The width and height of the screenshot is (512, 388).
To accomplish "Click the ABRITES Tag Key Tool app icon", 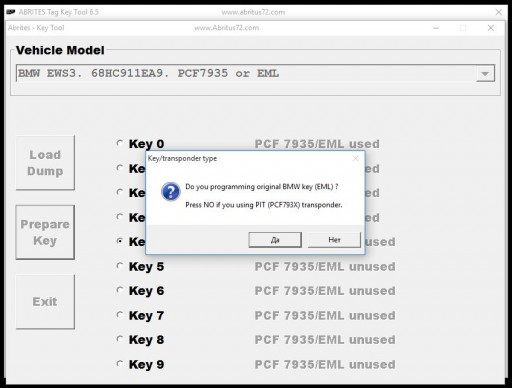I will 11,12.
